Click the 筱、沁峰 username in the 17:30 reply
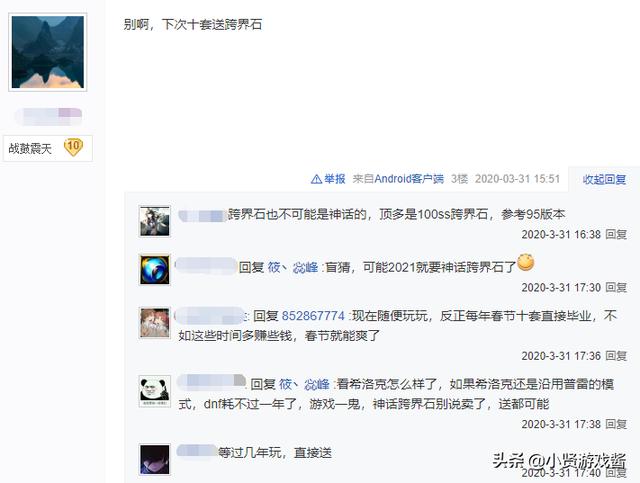640x483 pixels. pos(293,267)
